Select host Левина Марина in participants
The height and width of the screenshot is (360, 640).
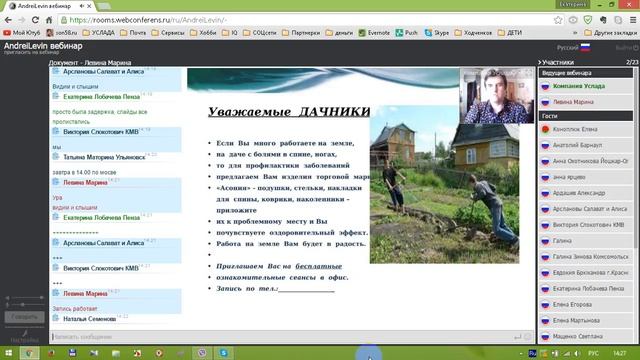585,102
